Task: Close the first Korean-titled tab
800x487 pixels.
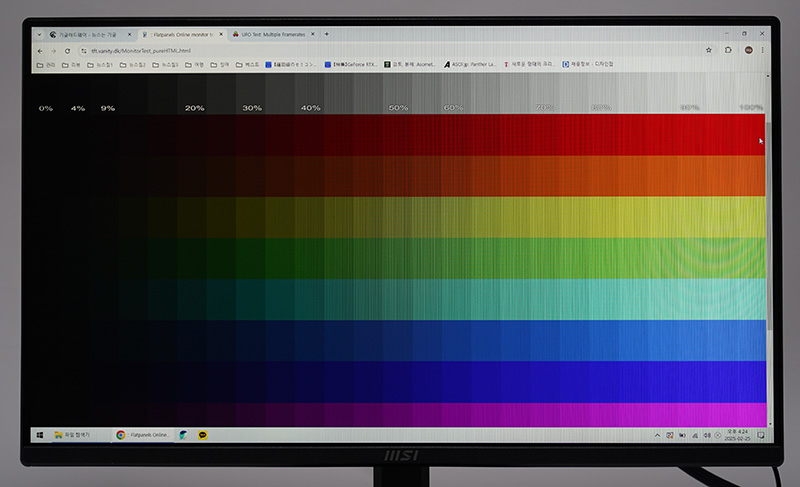Action: coord(129,35)
